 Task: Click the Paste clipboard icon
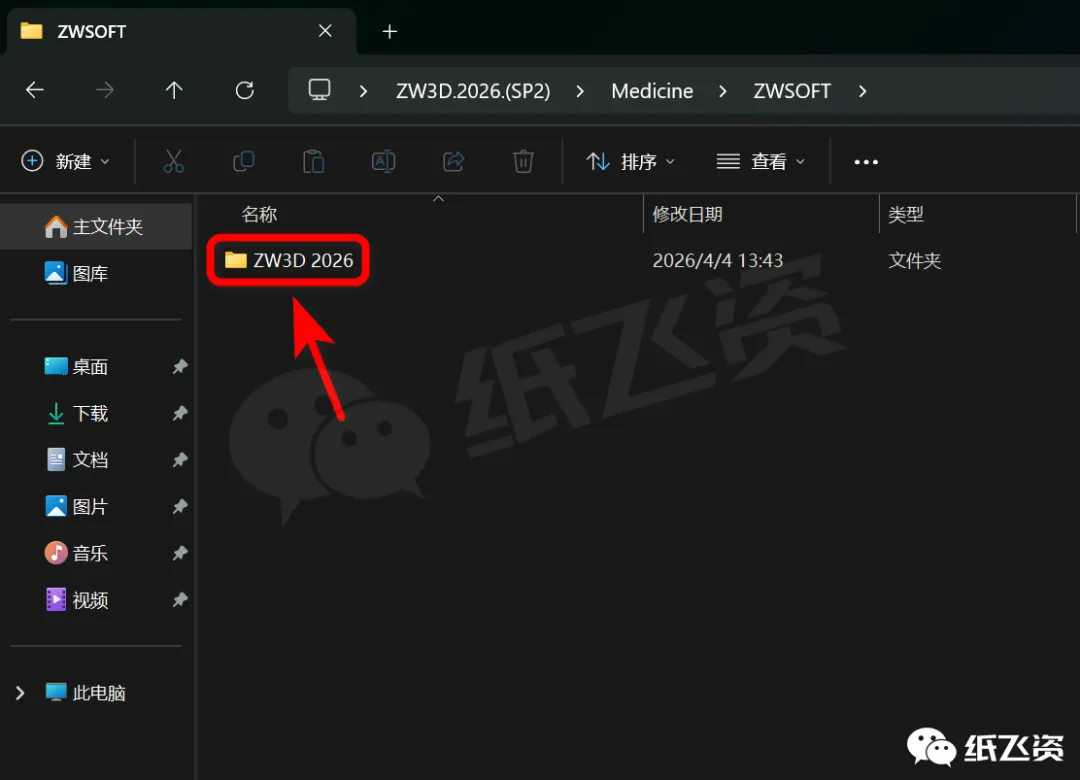tap(313, 162)
